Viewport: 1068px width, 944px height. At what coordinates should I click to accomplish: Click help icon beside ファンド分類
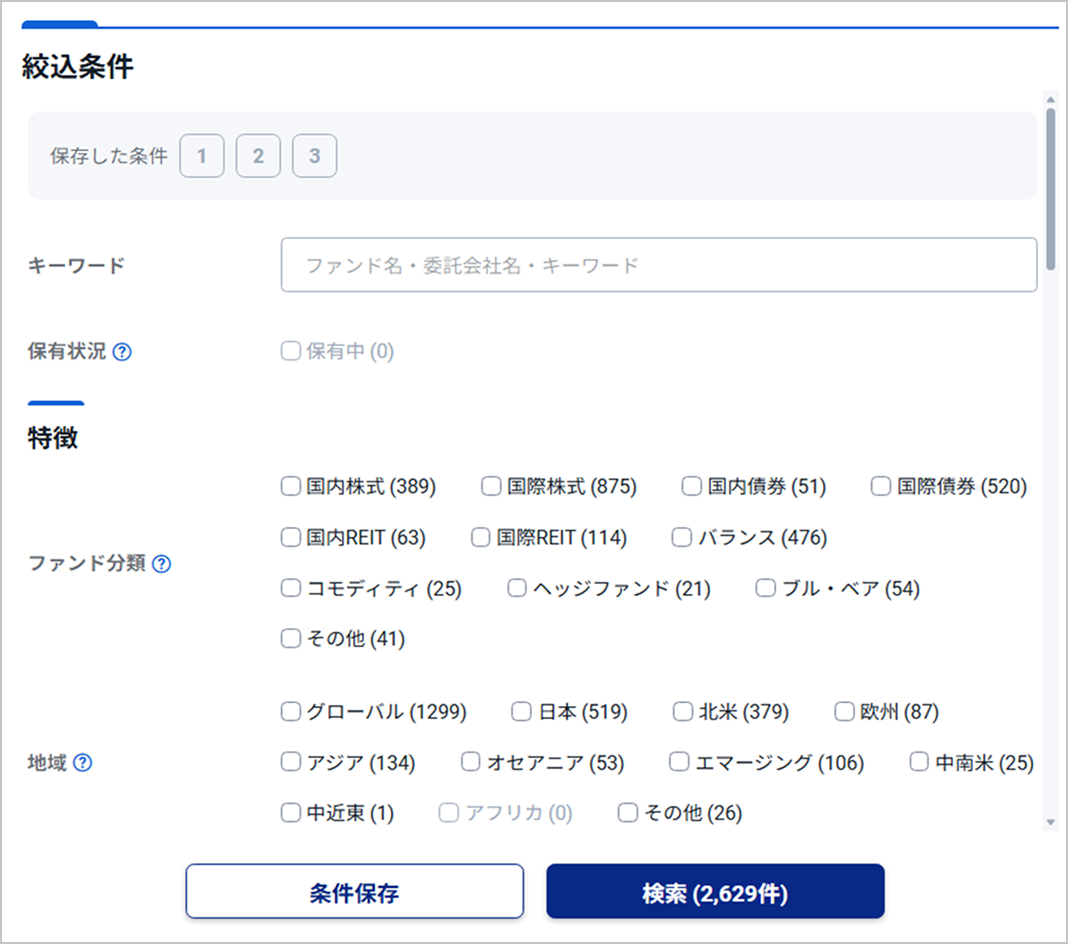point(161,564)
